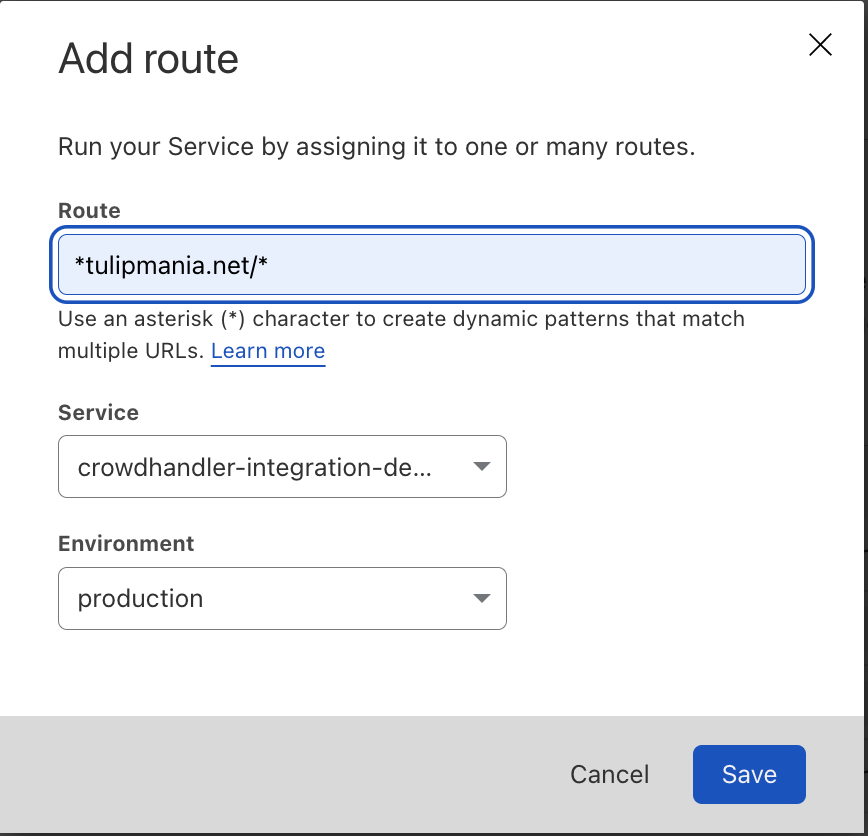The width and height of the screenshot is (868, 836).
Task: Click the Service dropdown arrow icon
Action: 482,467
